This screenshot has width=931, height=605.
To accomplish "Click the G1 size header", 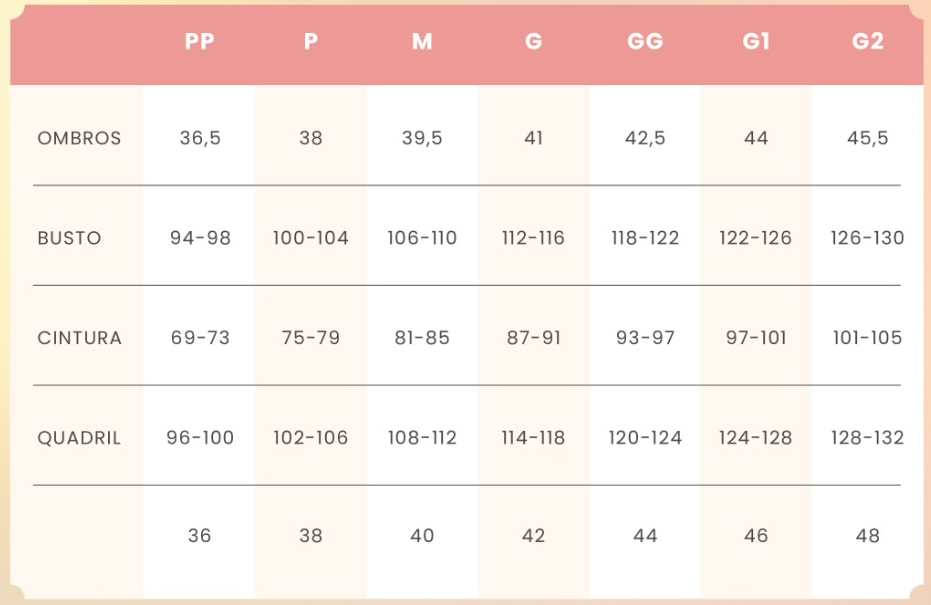I will (756, 41).
